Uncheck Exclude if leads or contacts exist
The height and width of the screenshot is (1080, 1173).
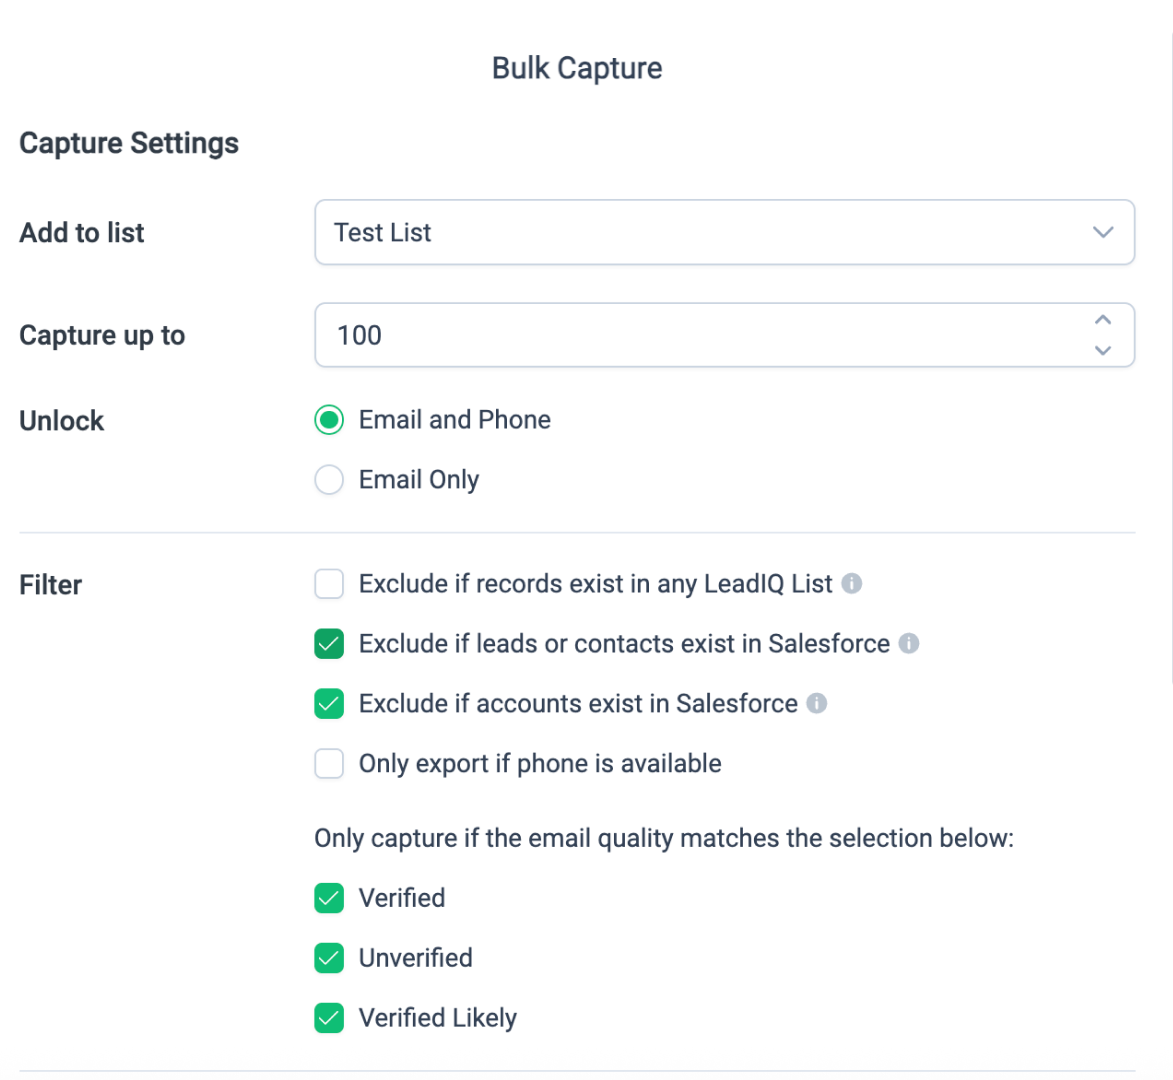[329, 644]
